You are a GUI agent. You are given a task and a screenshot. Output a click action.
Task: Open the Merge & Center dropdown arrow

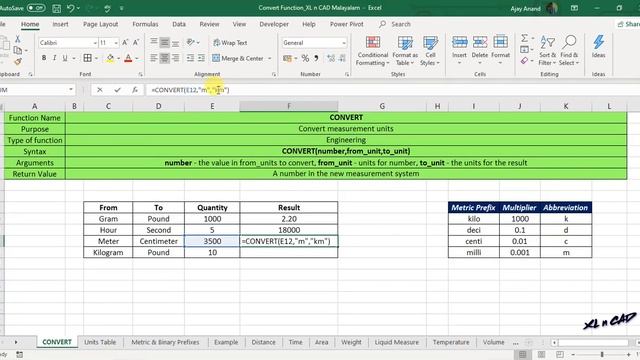coord(270,58)
